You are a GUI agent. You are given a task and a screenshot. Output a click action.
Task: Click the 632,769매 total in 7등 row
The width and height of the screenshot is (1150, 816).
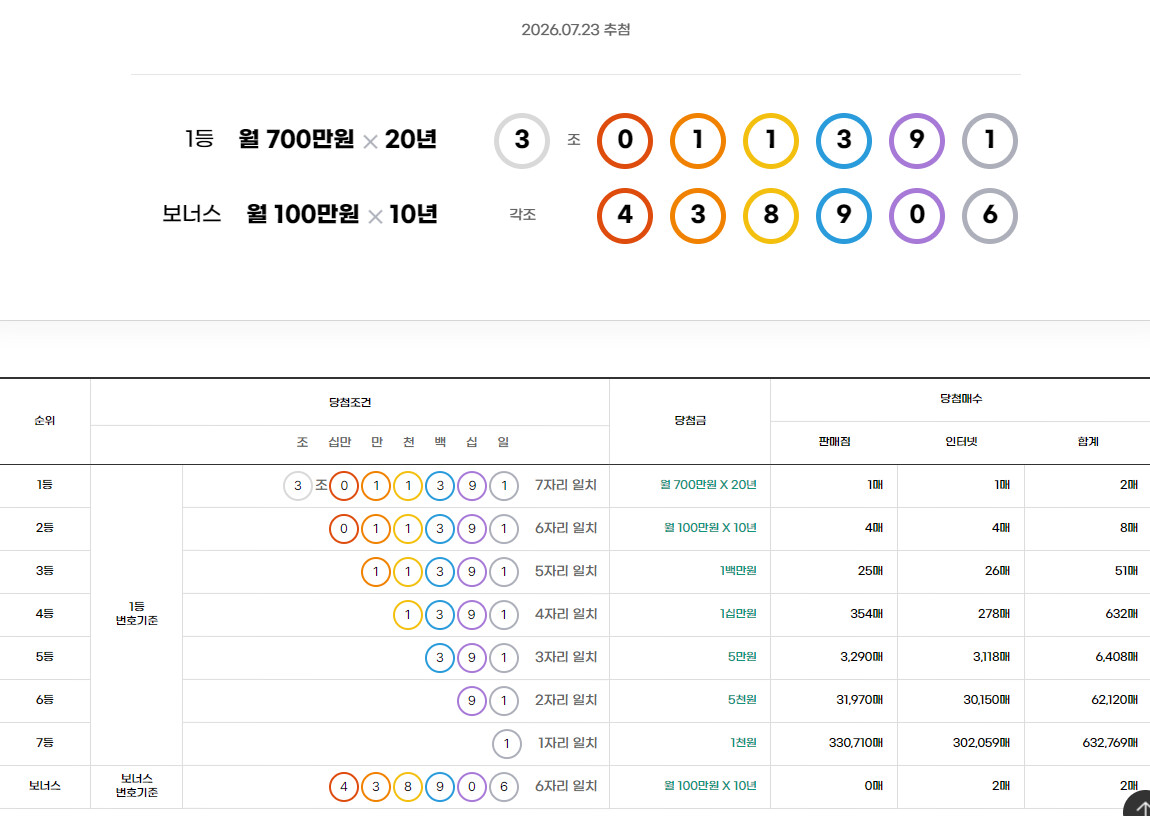coord(1110,743)
